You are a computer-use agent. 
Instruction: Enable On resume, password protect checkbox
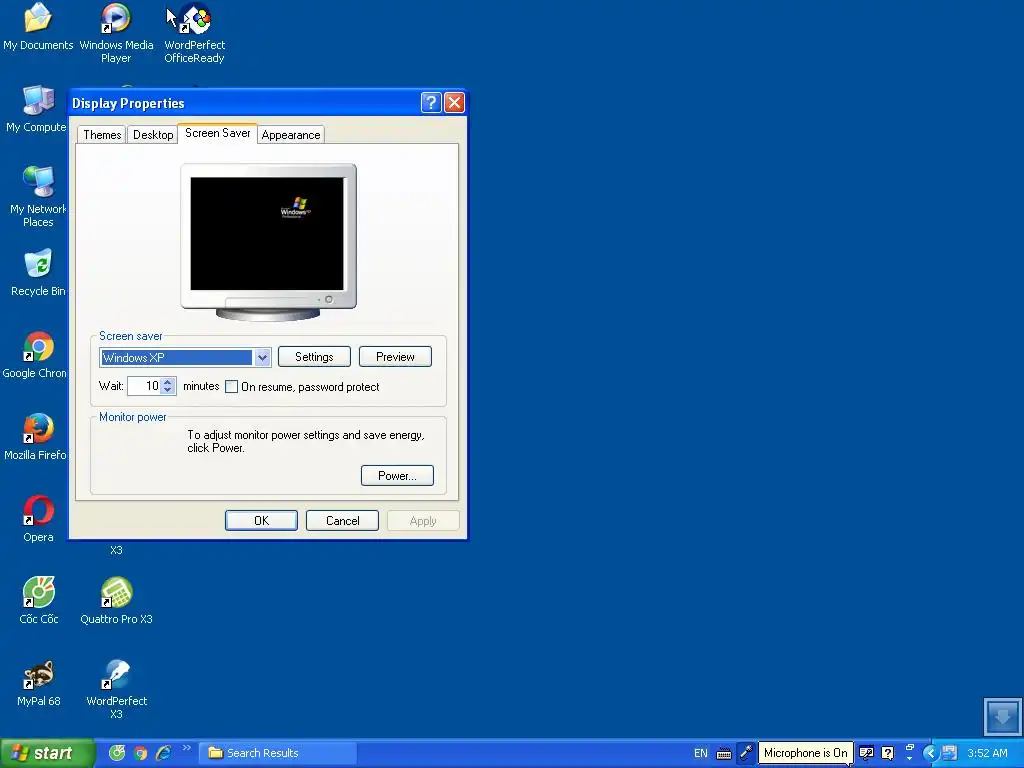tap(231, 387)
